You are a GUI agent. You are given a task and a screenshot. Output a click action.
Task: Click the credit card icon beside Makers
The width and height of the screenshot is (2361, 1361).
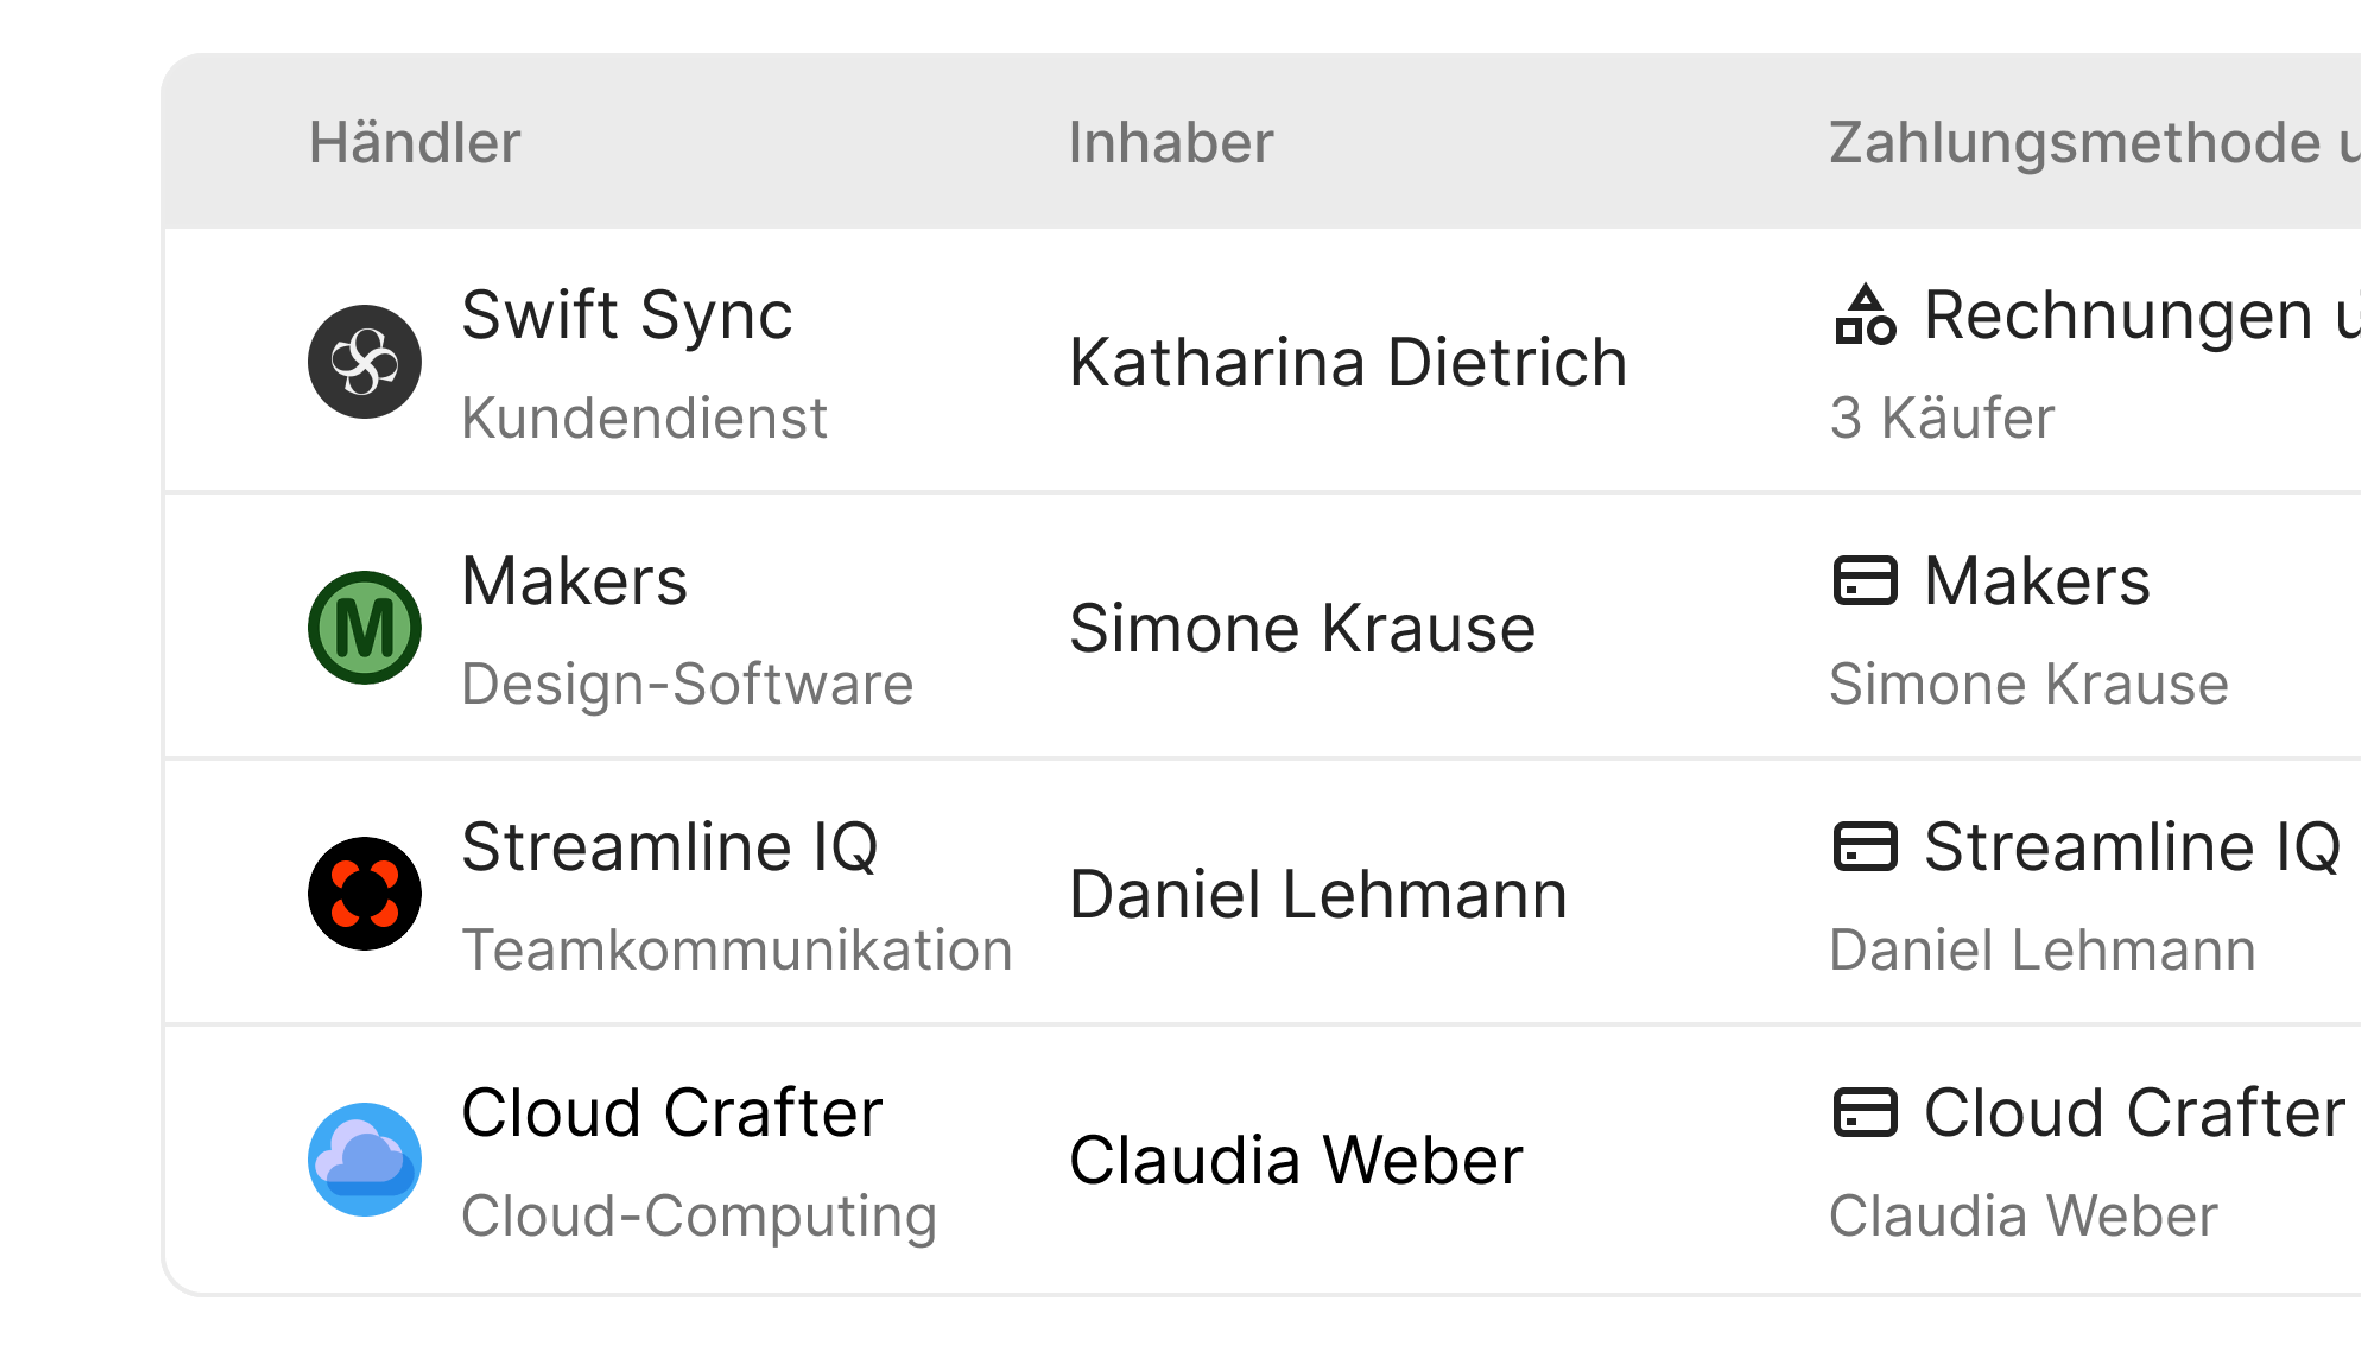coord(1865,581)
